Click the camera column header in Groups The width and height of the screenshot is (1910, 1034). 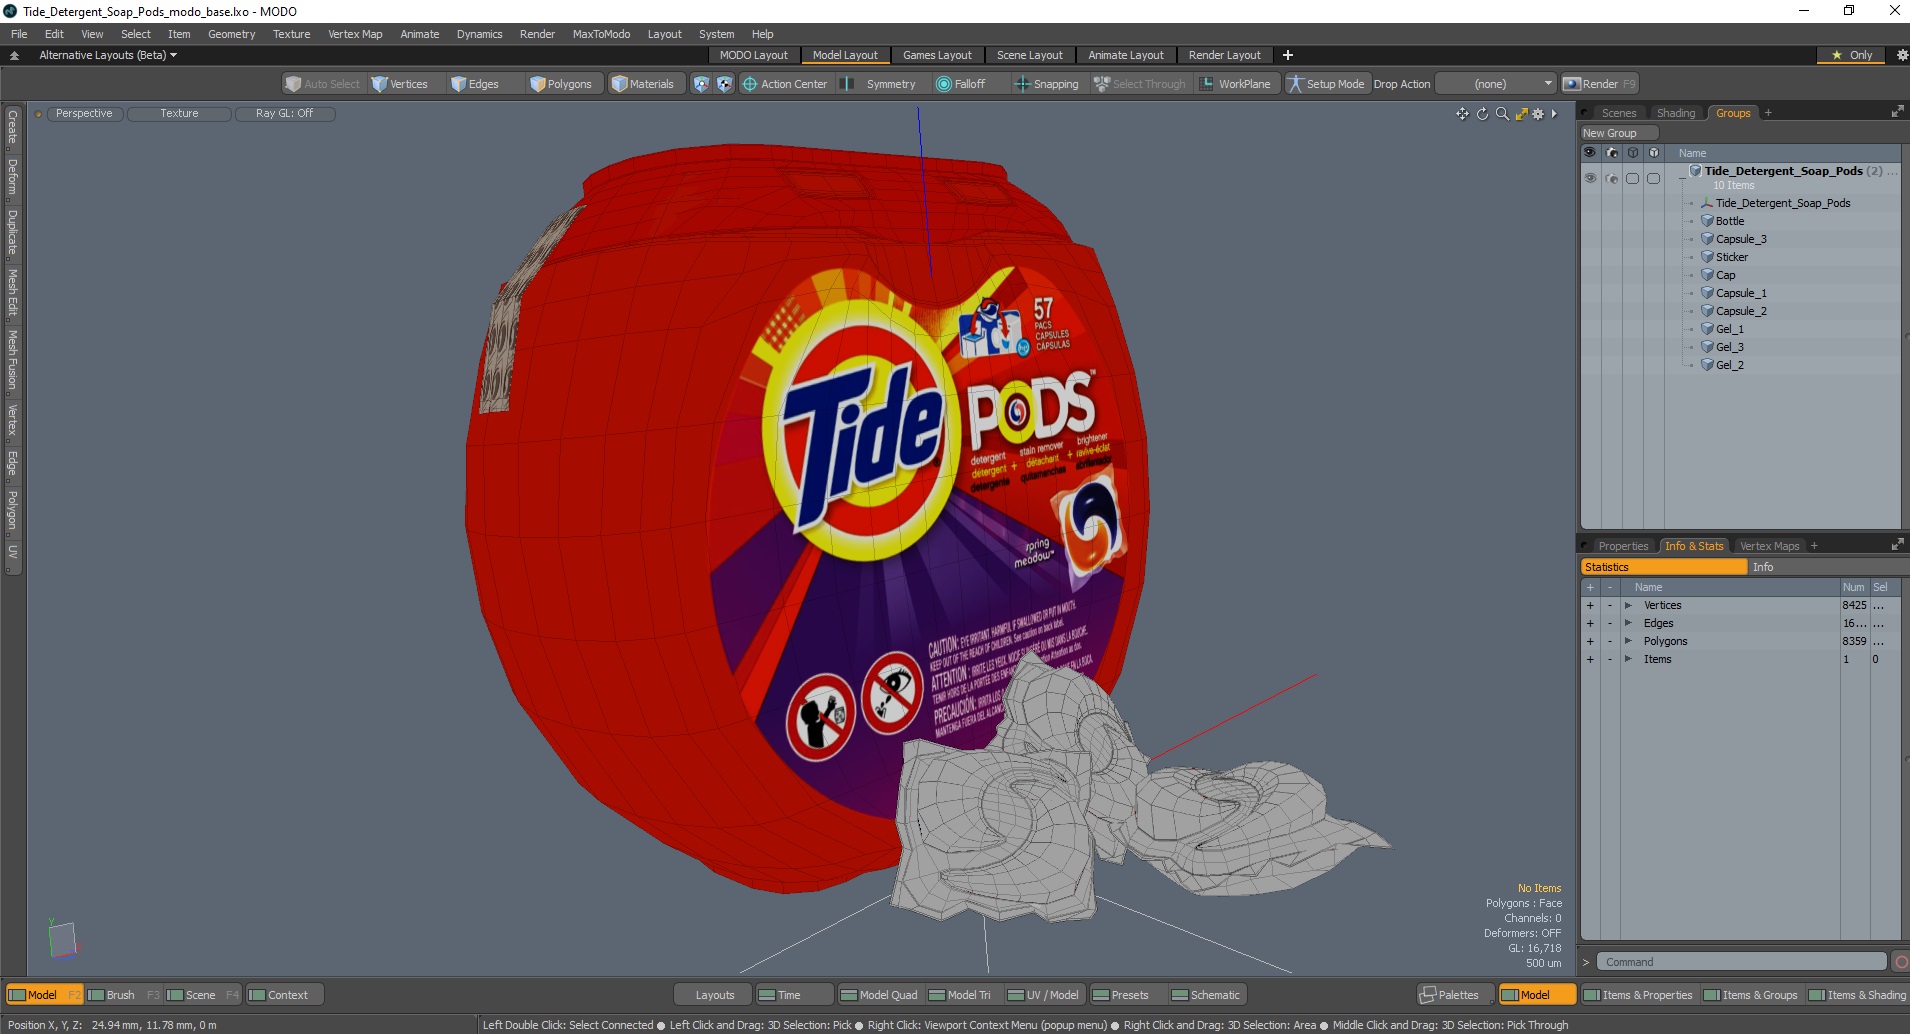[x=1611, y=153]
